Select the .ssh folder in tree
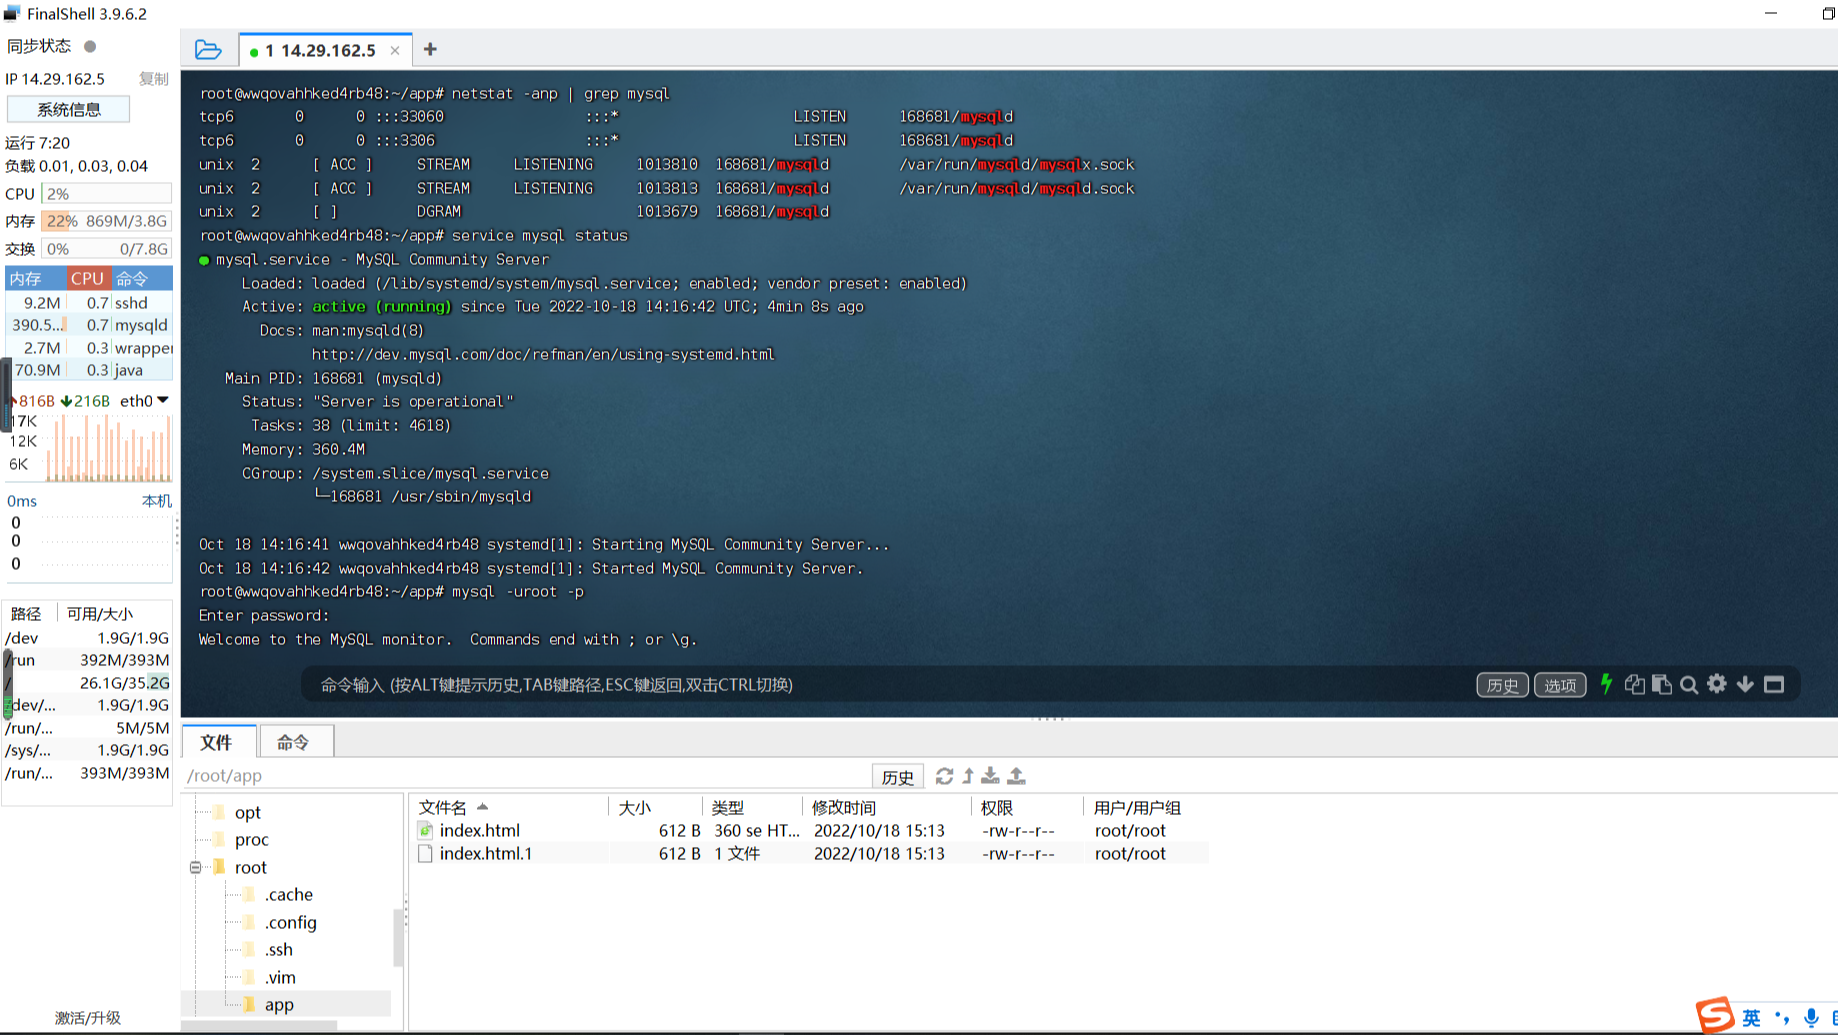 [278, 950]
